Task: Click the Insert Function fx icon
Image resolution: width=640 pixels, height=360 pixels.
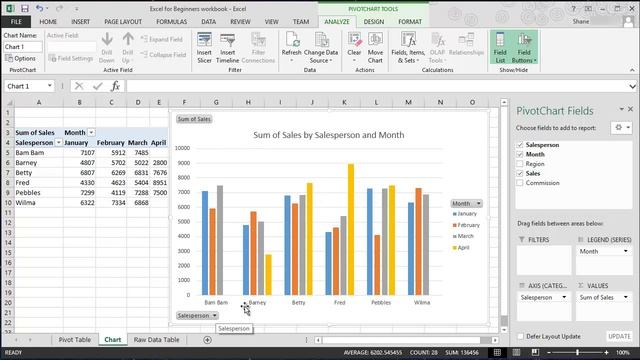Action: [x=116, y=86]
